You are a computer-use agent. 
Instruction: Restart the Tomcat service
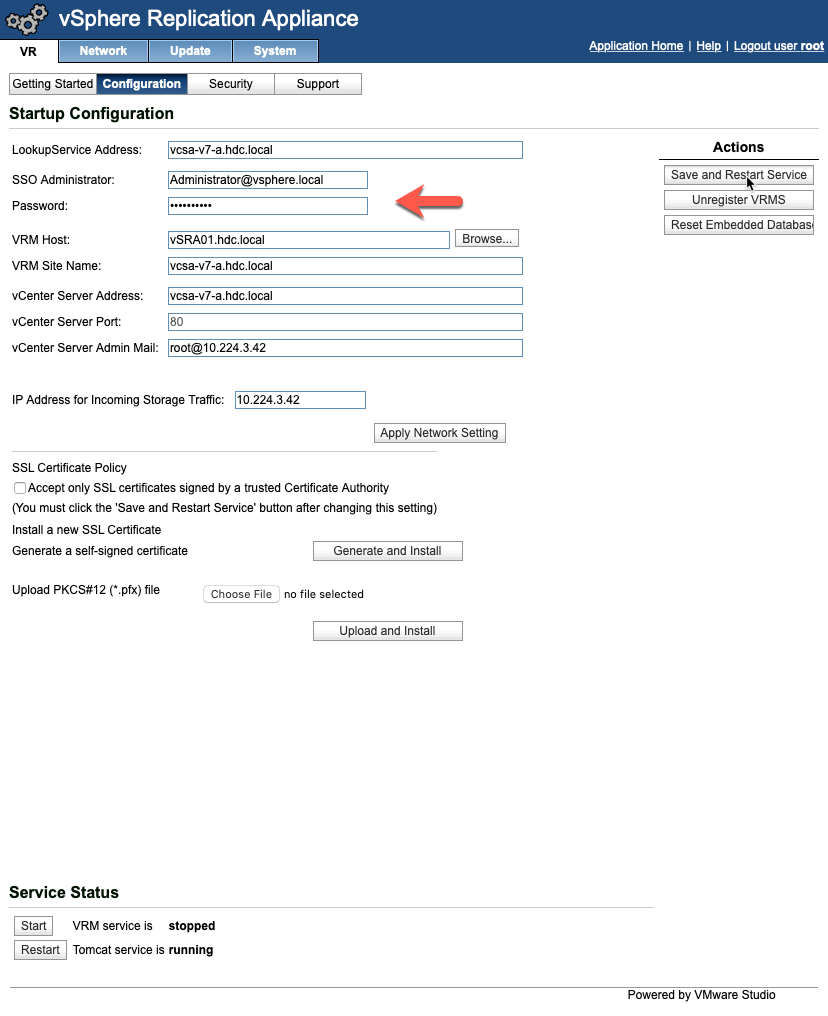[40, 950]
